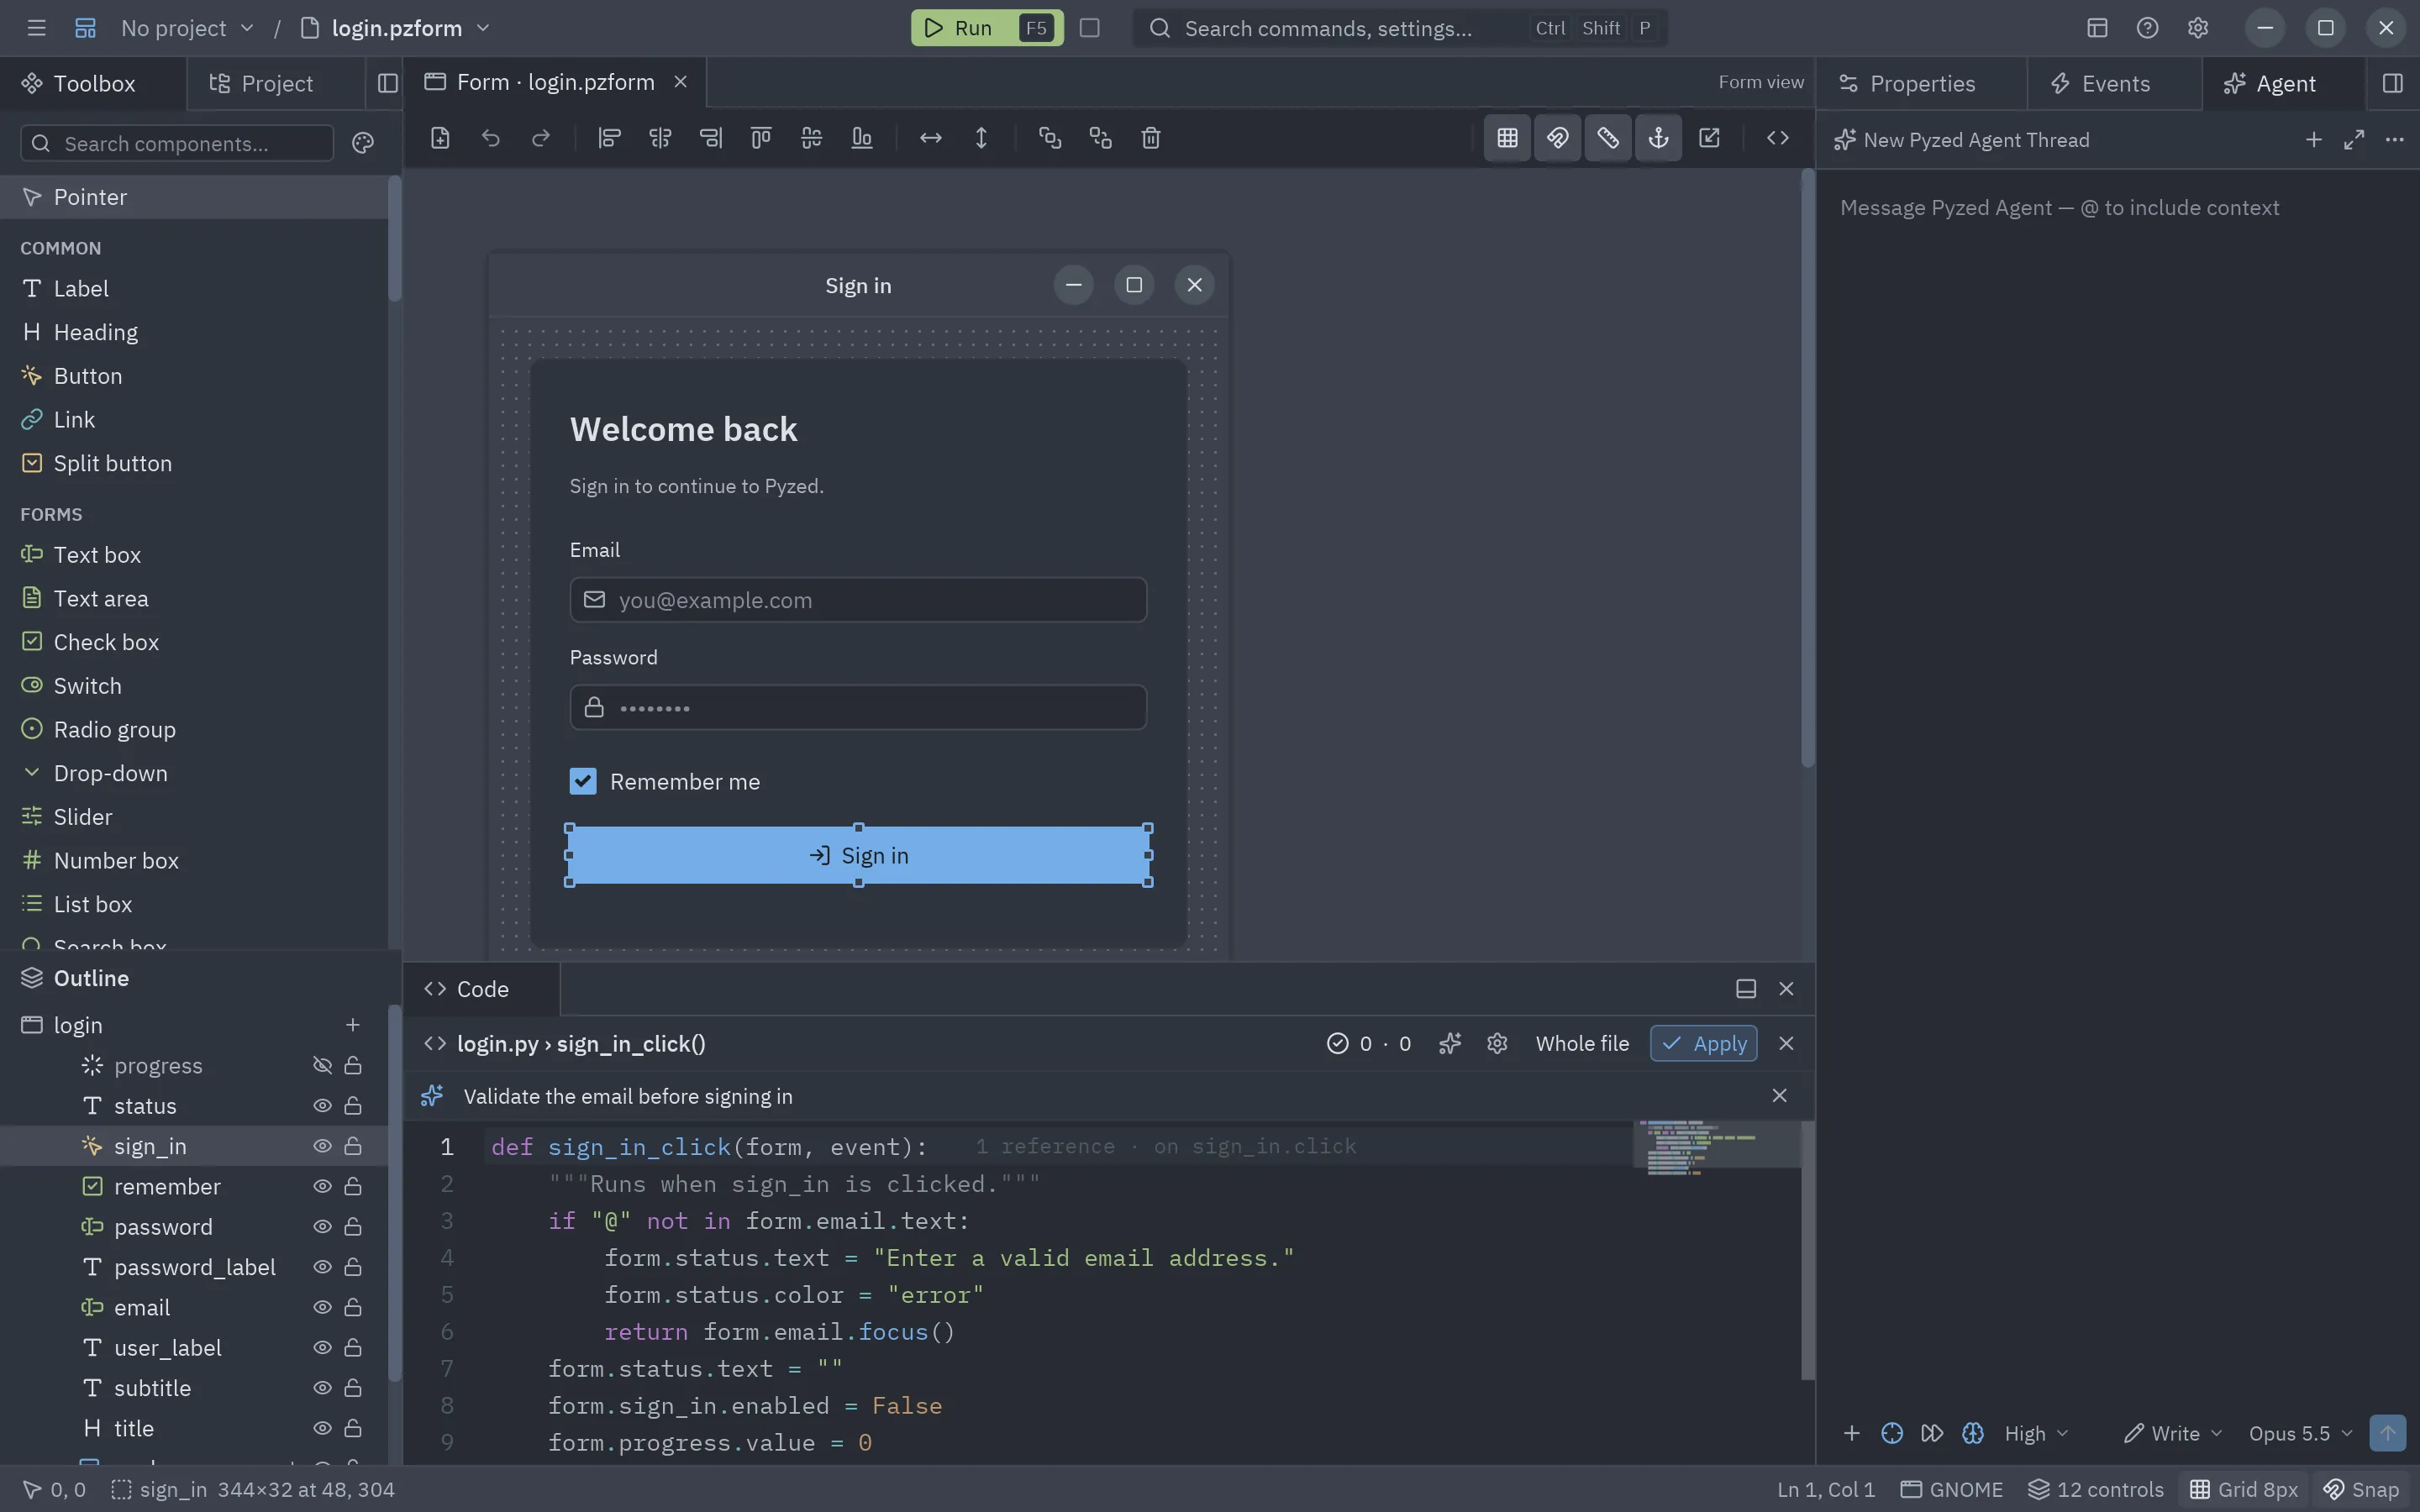This screenshot has height=1512, width=2420.
Task: Open the theme palette icon beside component search
Action: coord(363,143)
